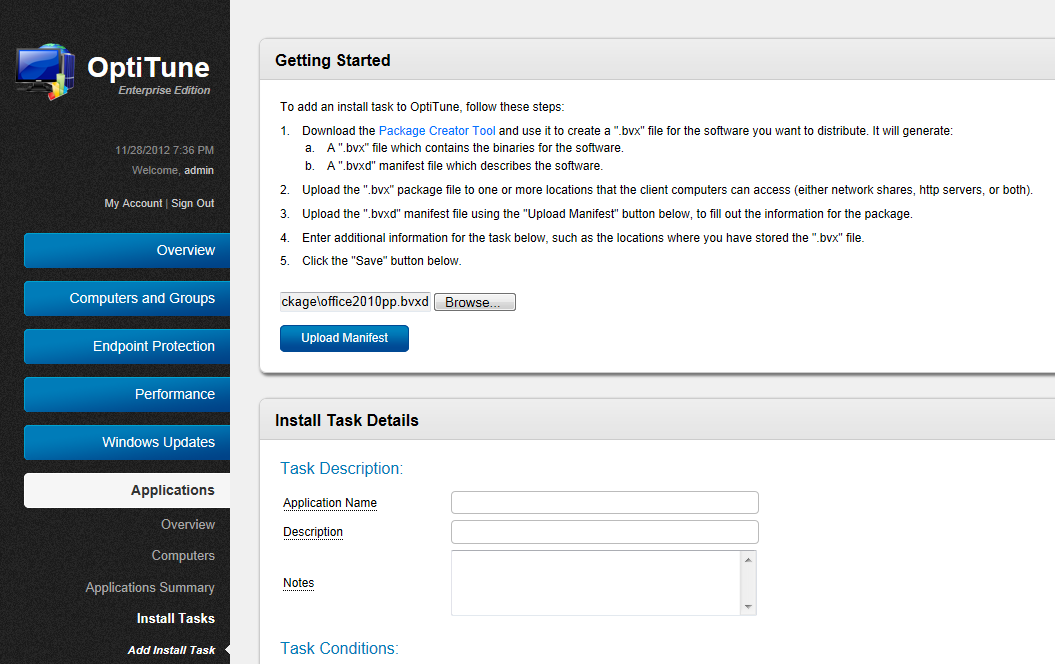Click the Description input field
This screenshot has height=664, width=1055.
tap(604, 532)
